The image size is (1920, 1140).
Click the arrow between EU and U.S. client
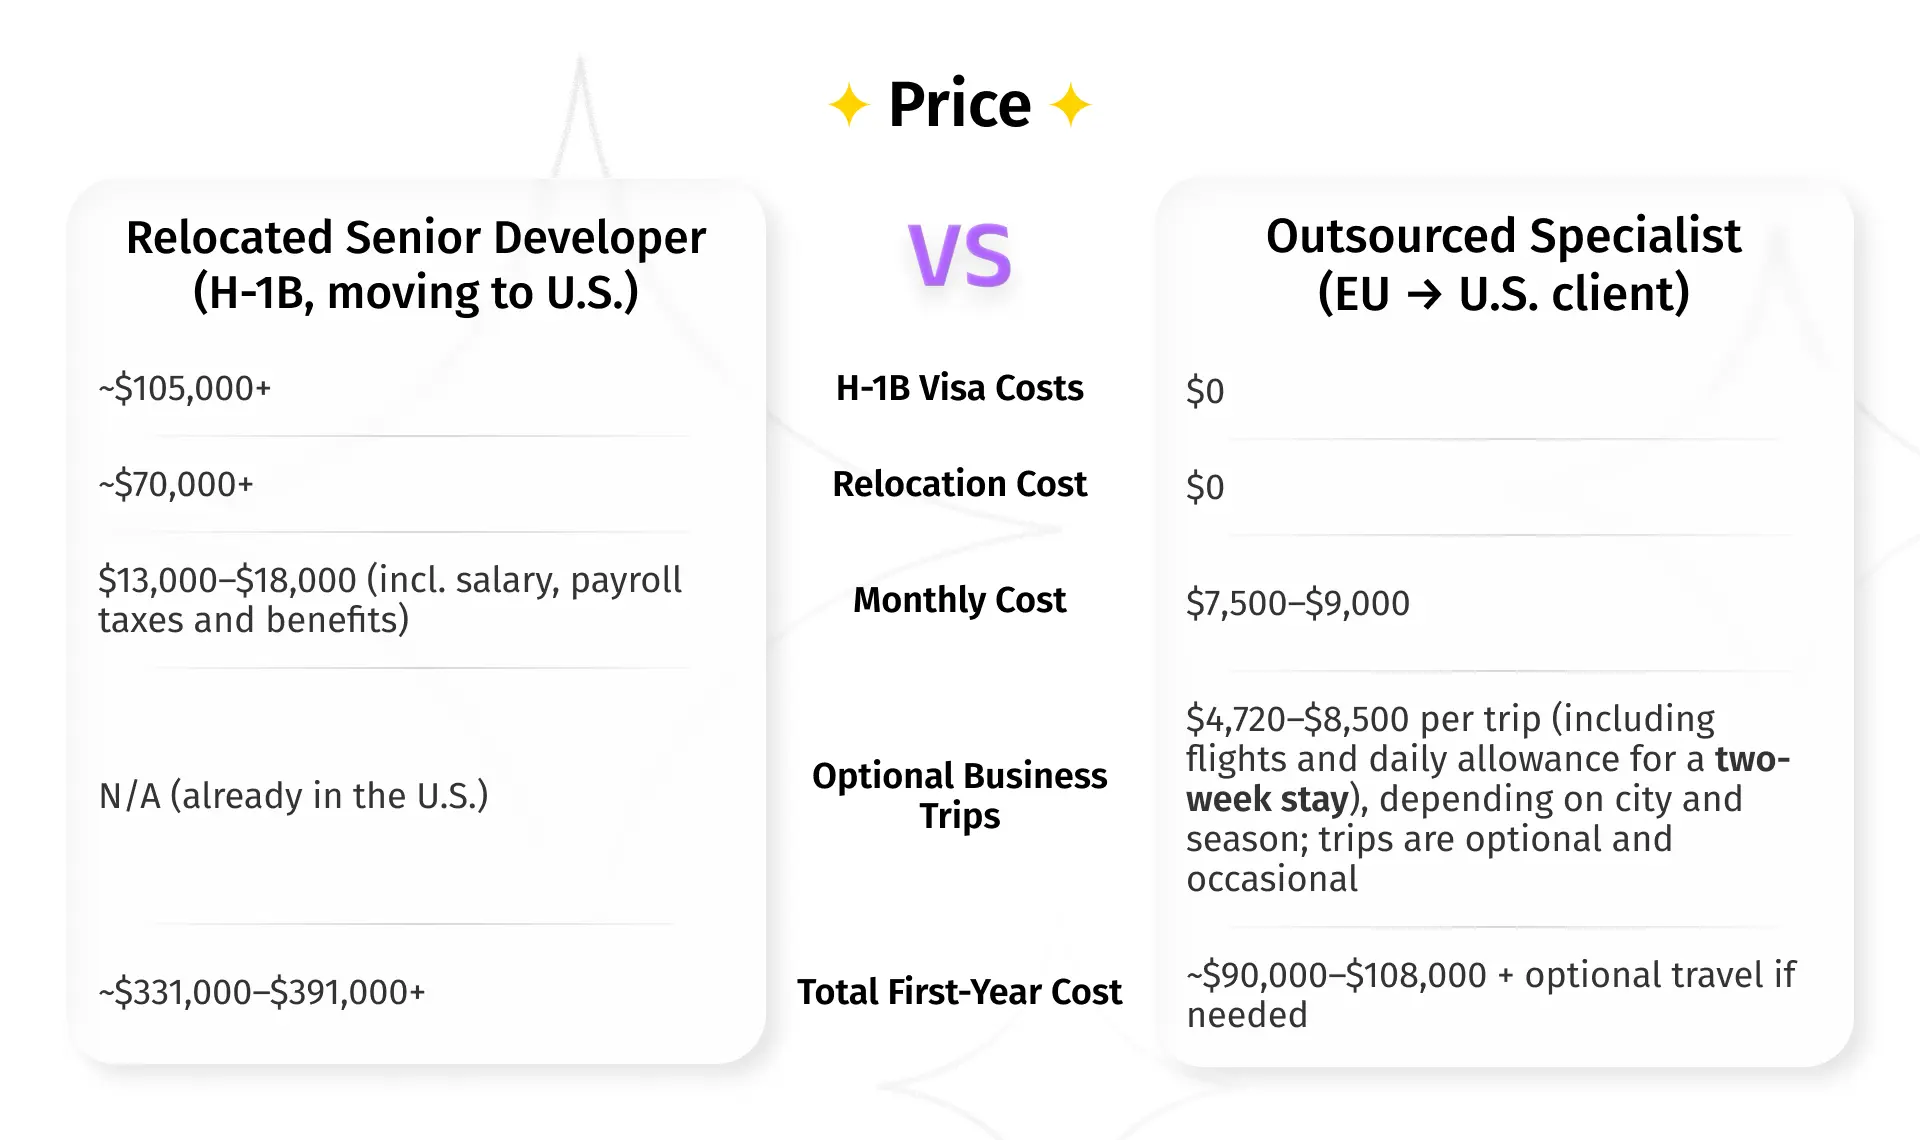[1424, 294]
